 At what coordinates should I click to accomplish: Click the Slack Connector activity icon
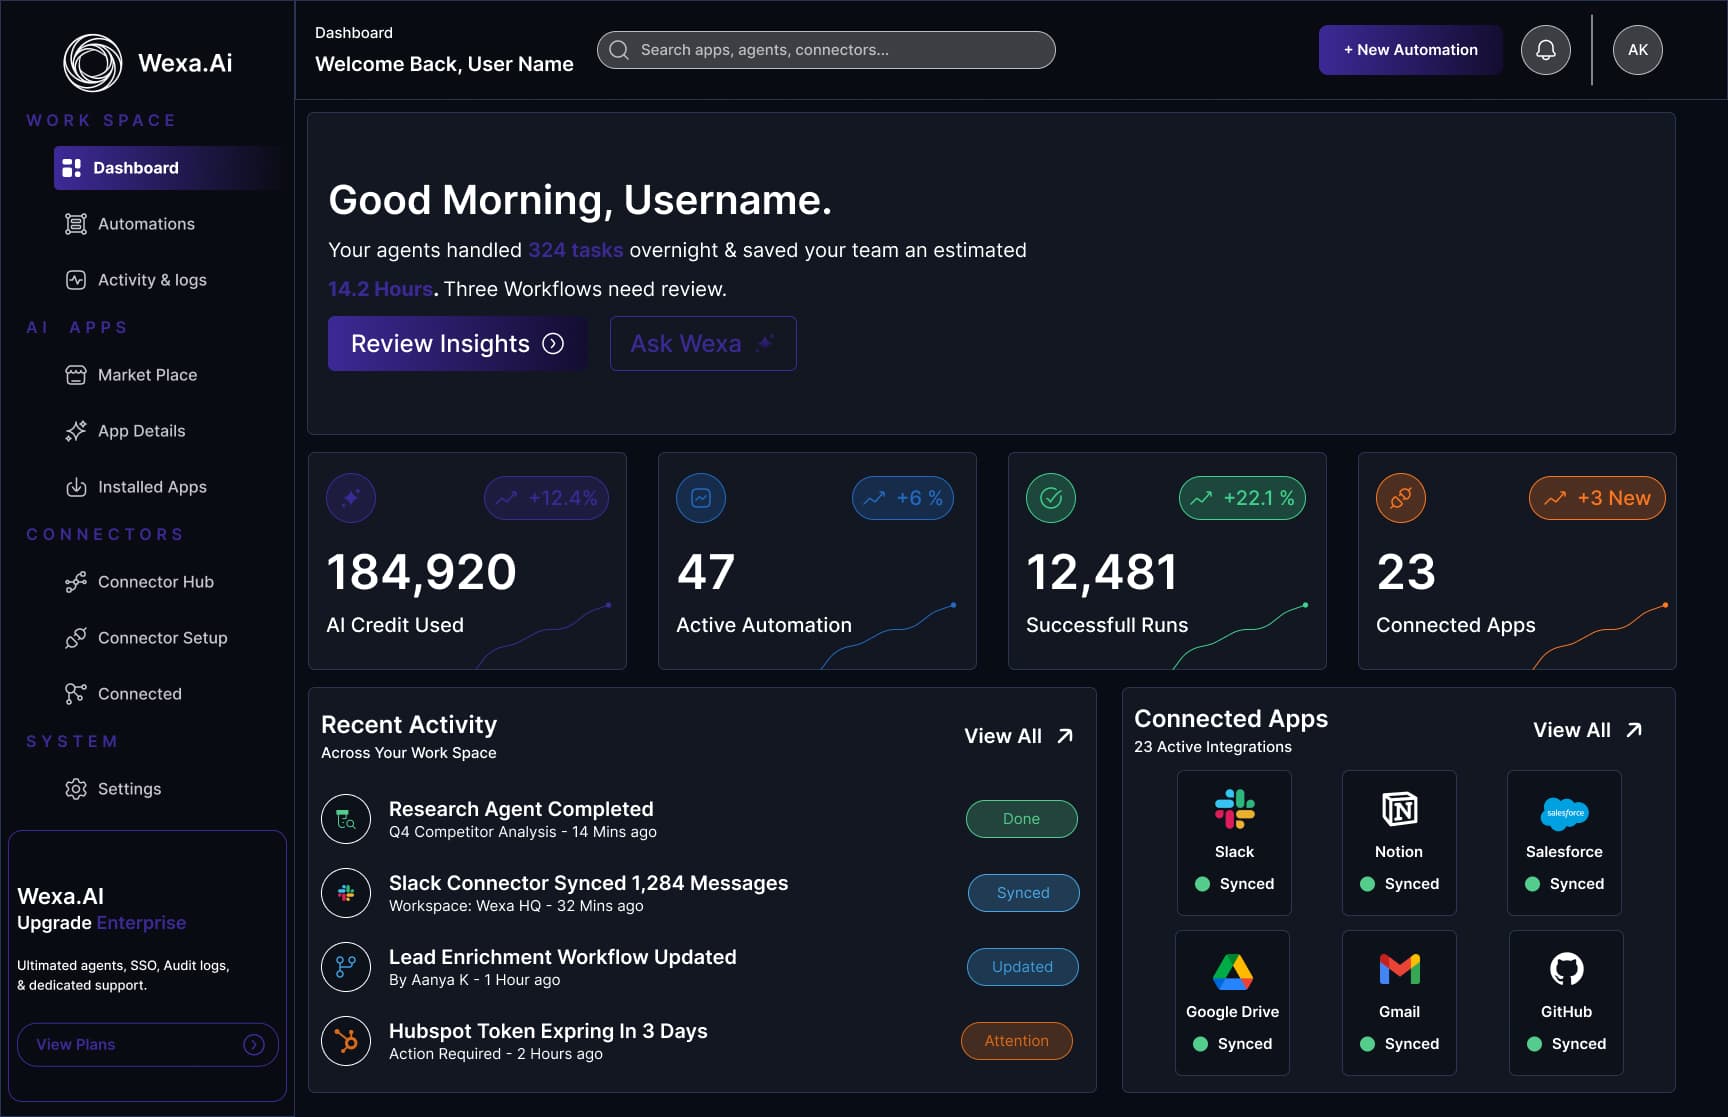click(x=346, y=893)
